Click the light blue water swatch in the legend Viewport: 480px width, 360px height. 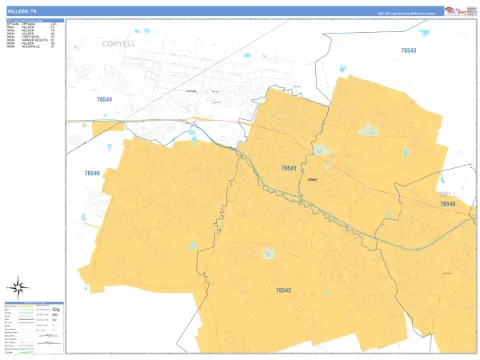pyautogui.click(x=26, y=313)
